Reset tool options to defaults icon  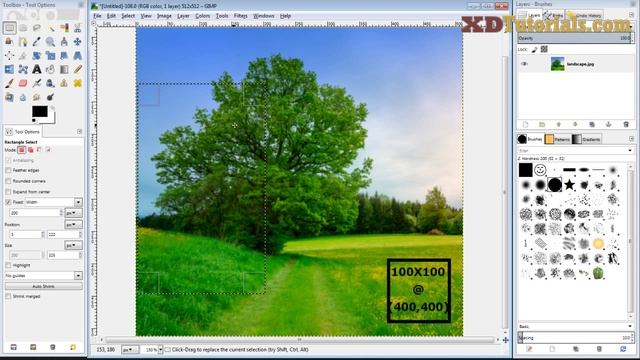[73, 347]
